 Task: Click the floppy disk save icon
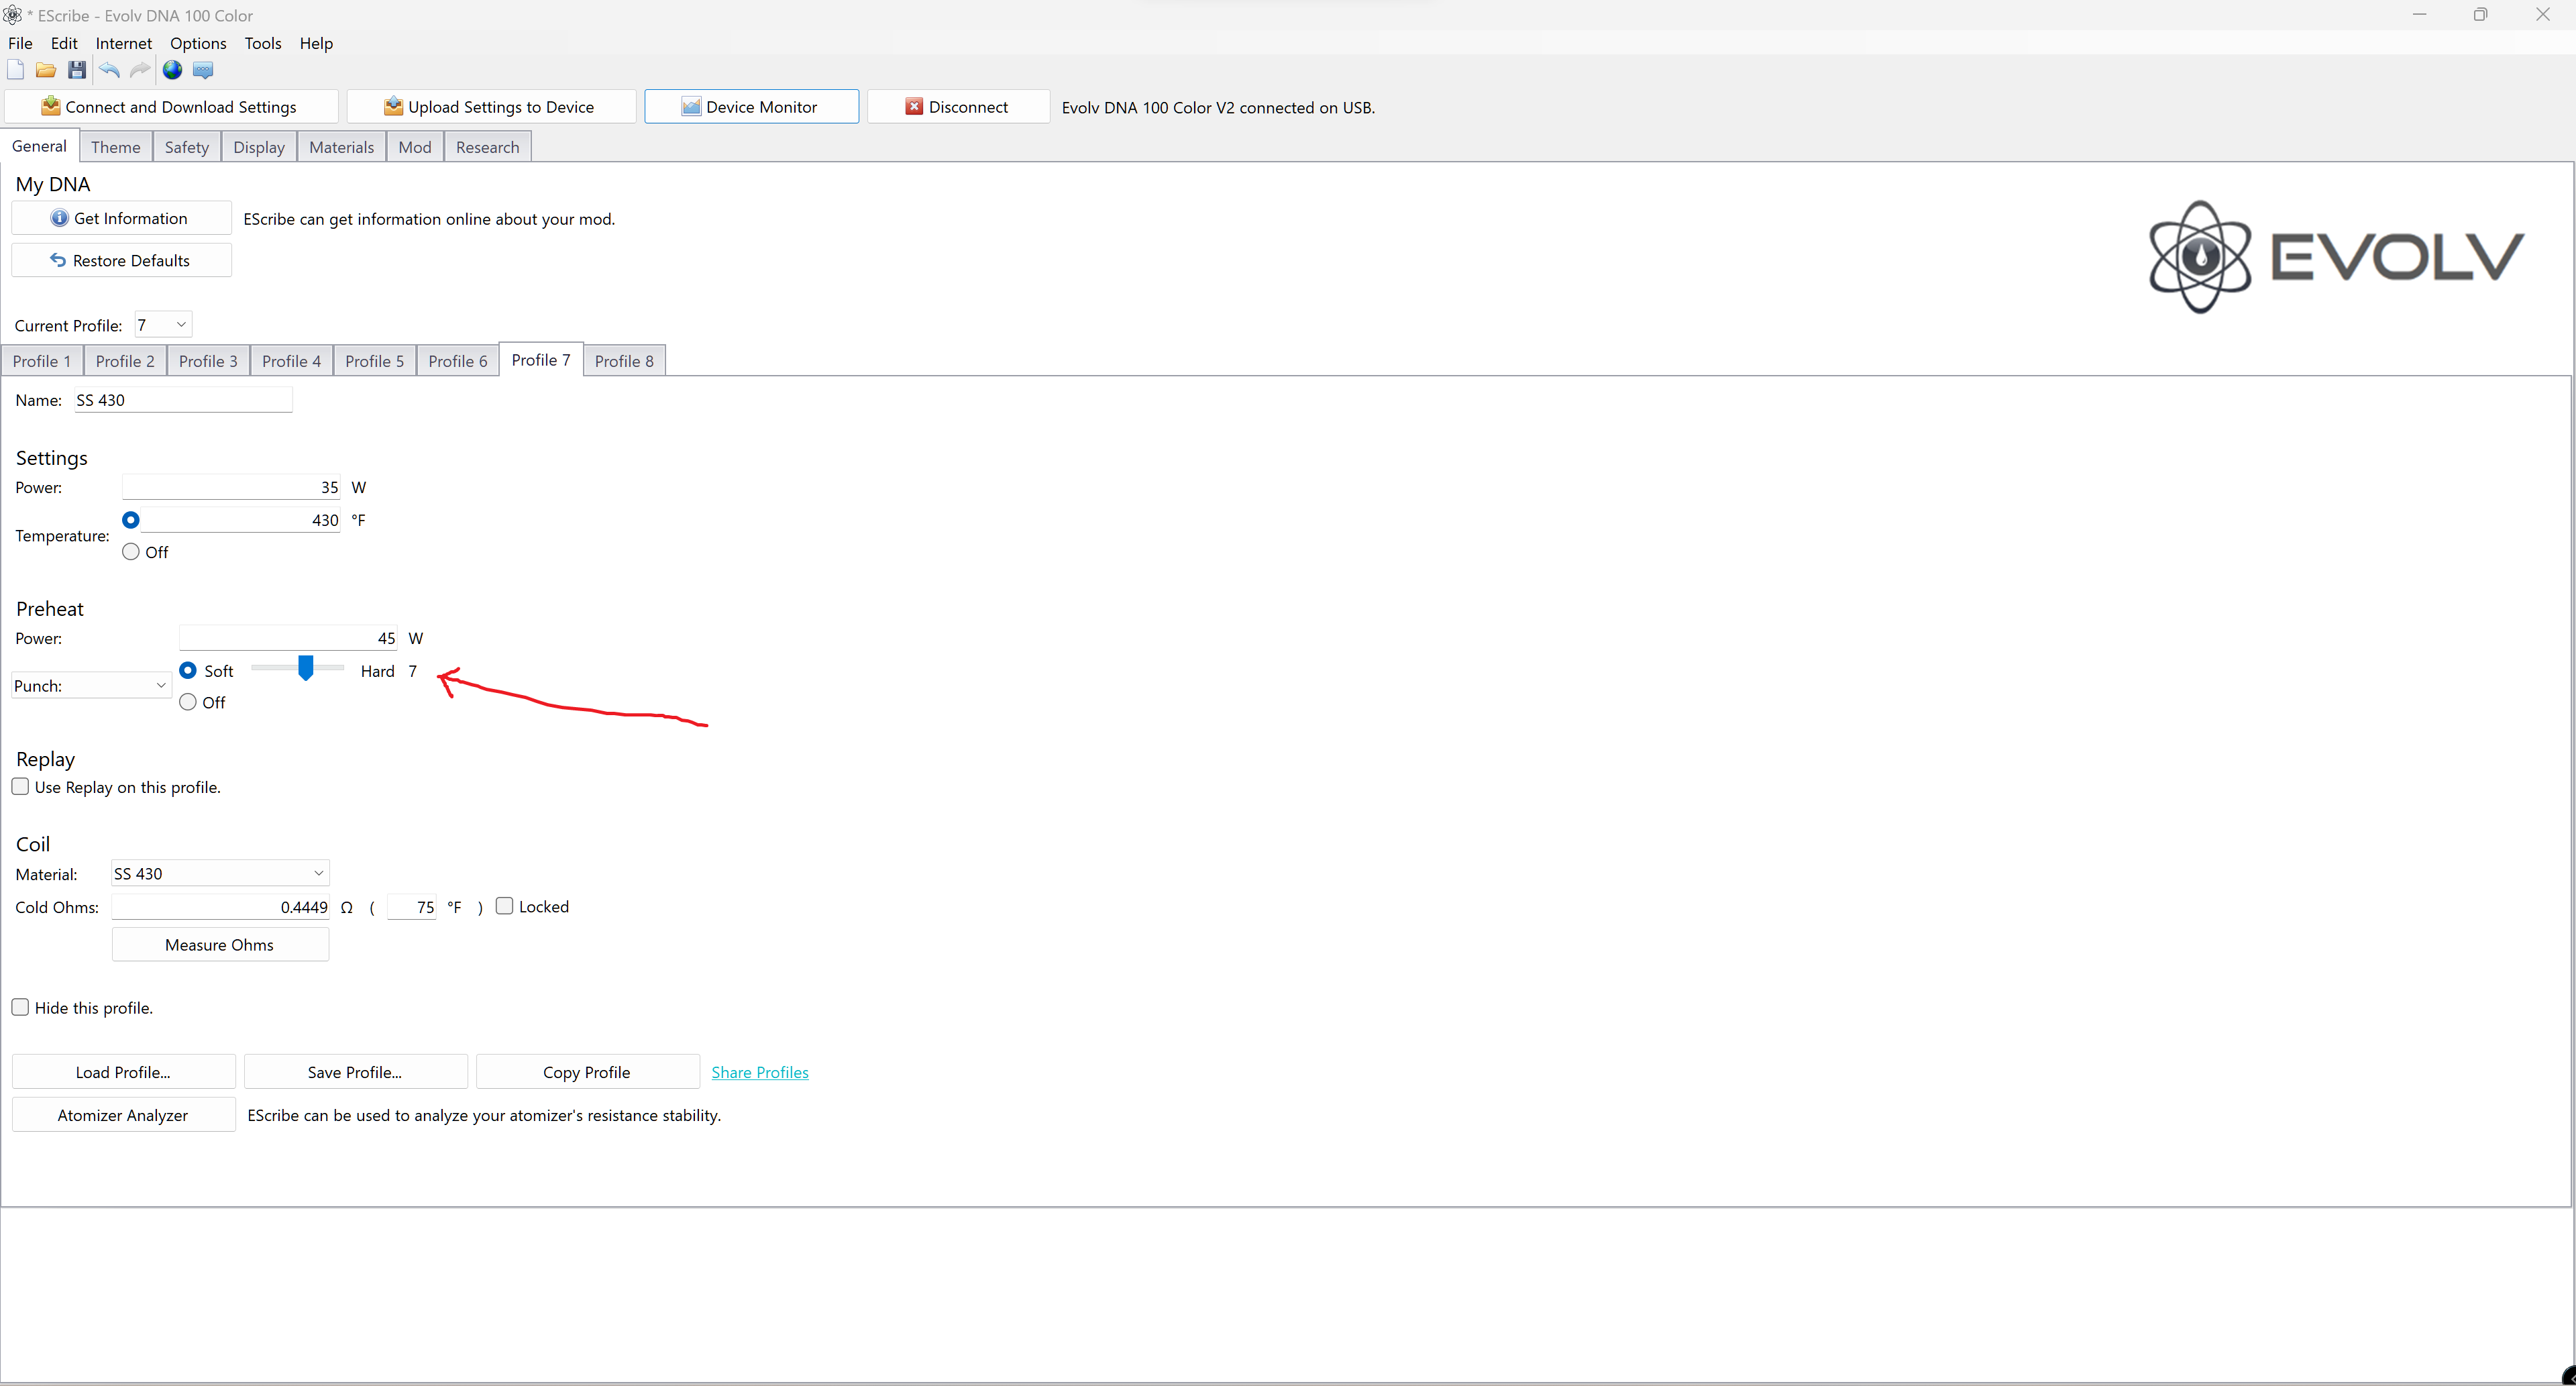coord(77,70)
